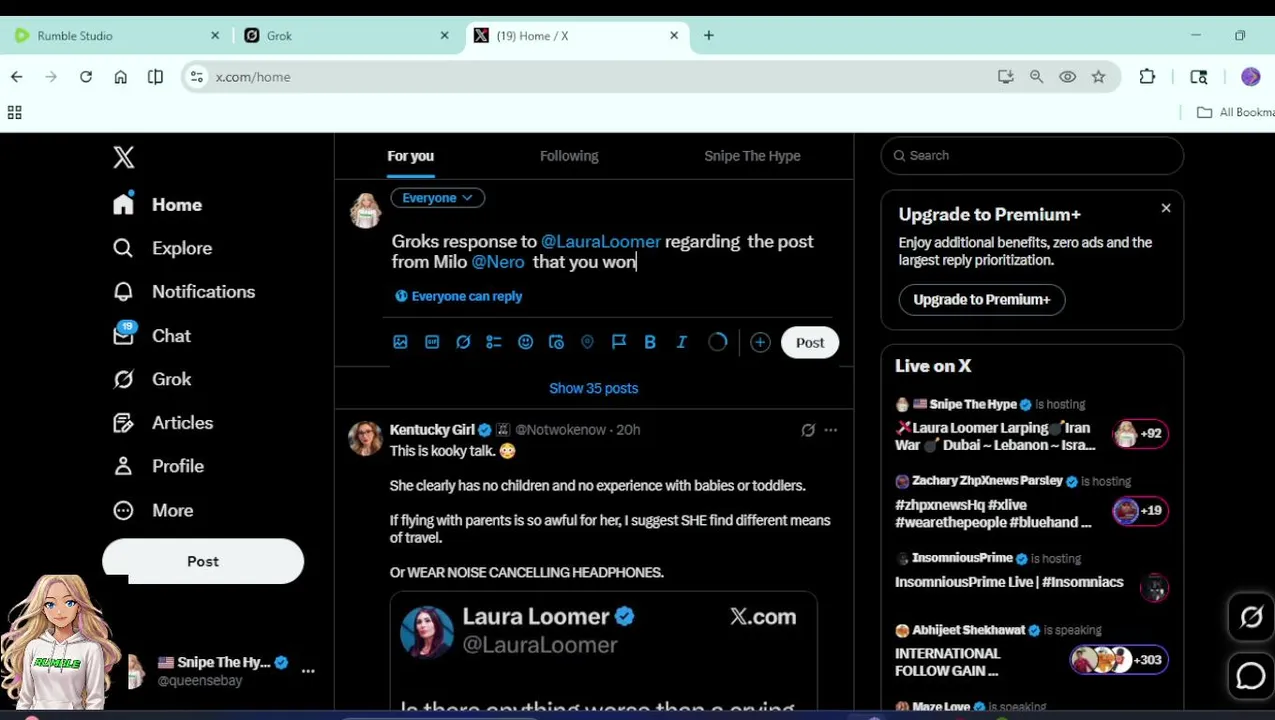The height and width of the screenshot is (720, 1275).
Task: Open Grok from the sidebar
Action: [x=152, y=379]
